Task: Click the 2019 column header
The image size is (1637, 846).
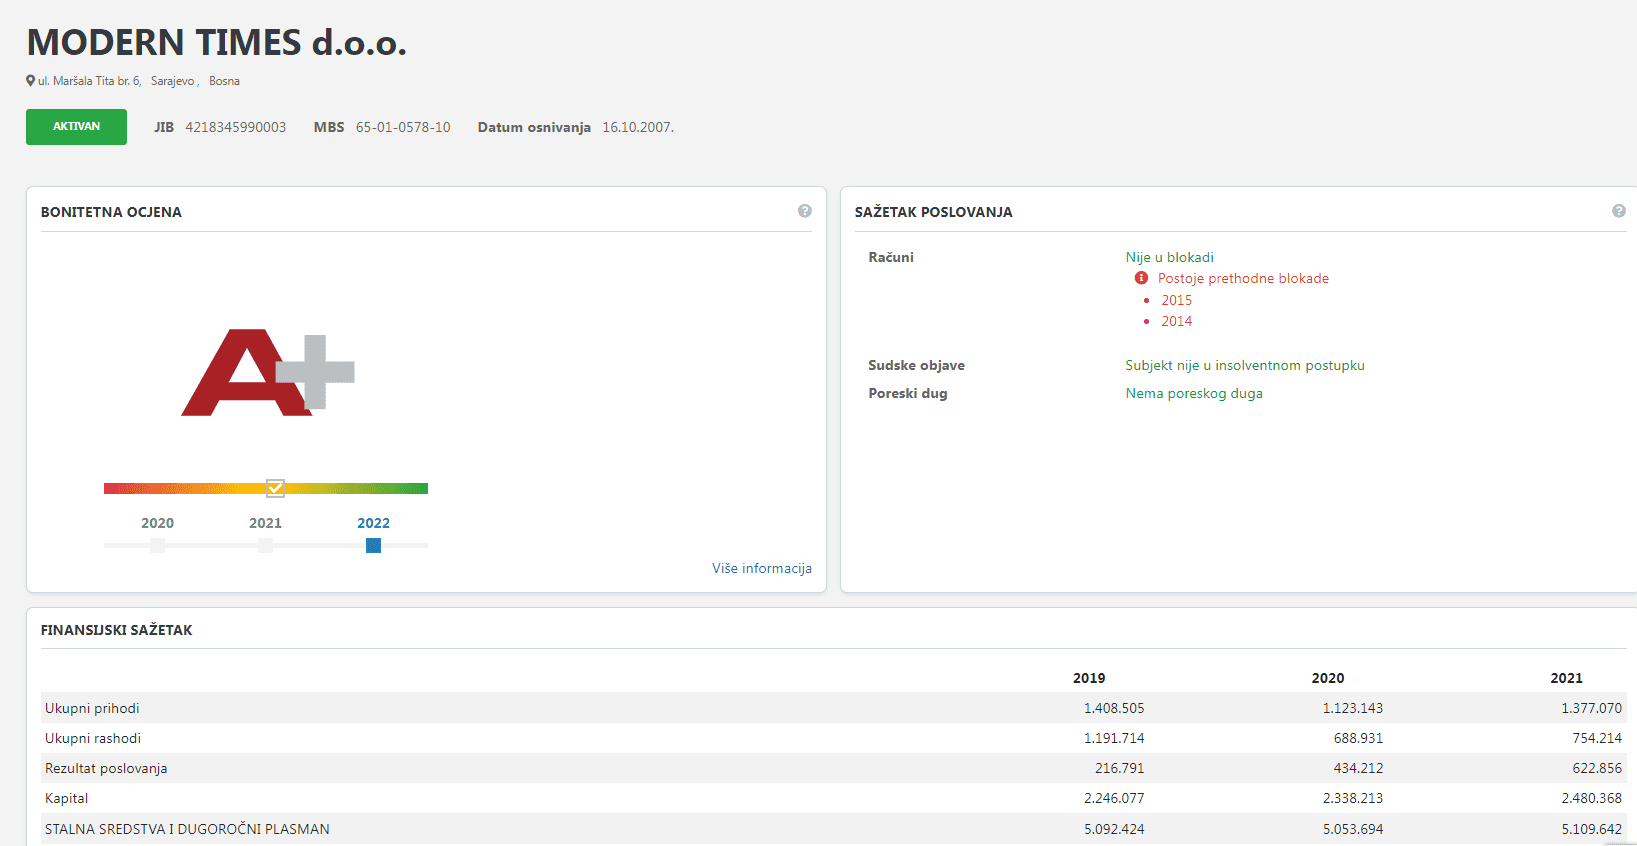Action: point(1089,678)
